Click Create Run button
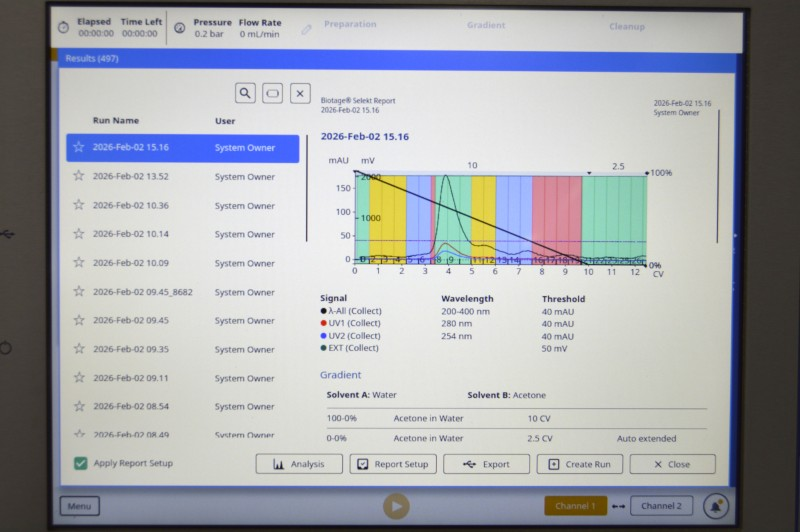Screen dimensions: 800x532 click(580, 464)
